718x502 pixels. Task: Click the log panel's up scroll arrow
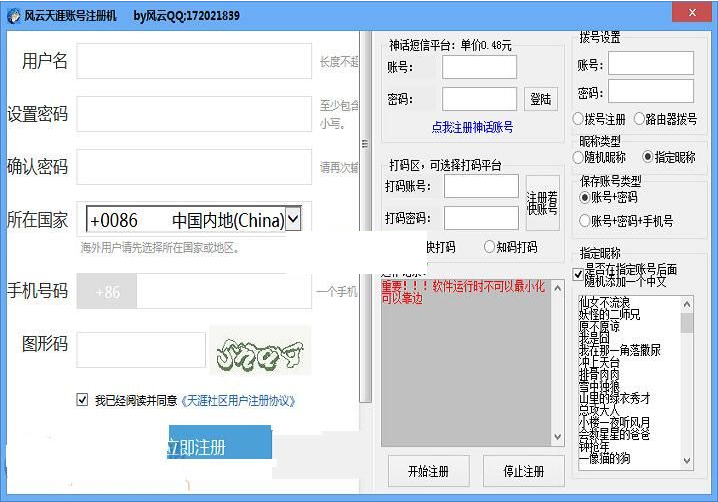click(557, 288)
